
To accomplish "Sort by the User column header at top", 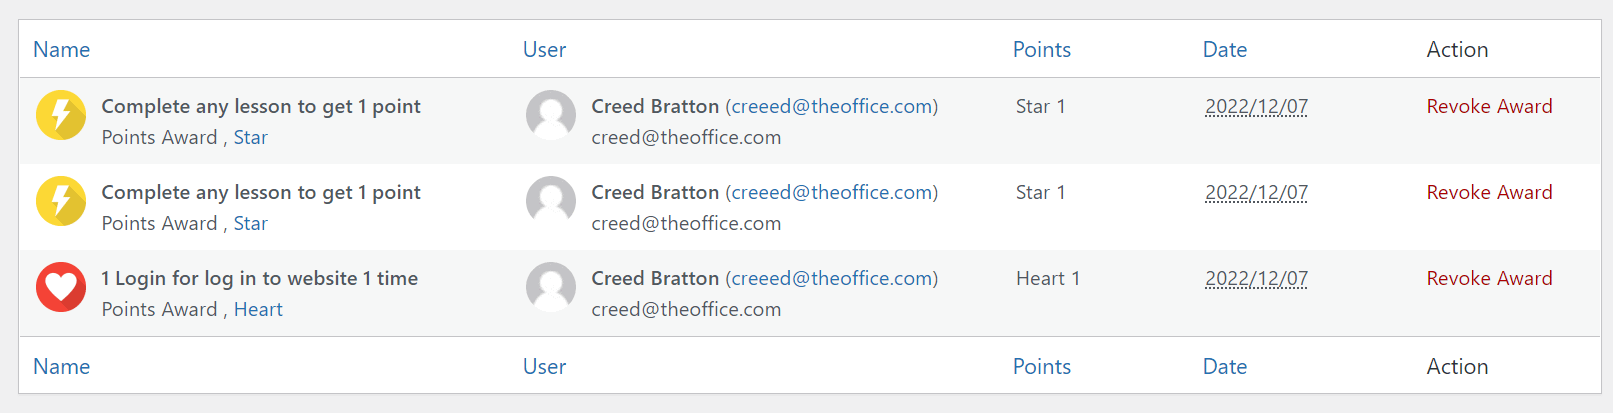I will tap(544, 50).
